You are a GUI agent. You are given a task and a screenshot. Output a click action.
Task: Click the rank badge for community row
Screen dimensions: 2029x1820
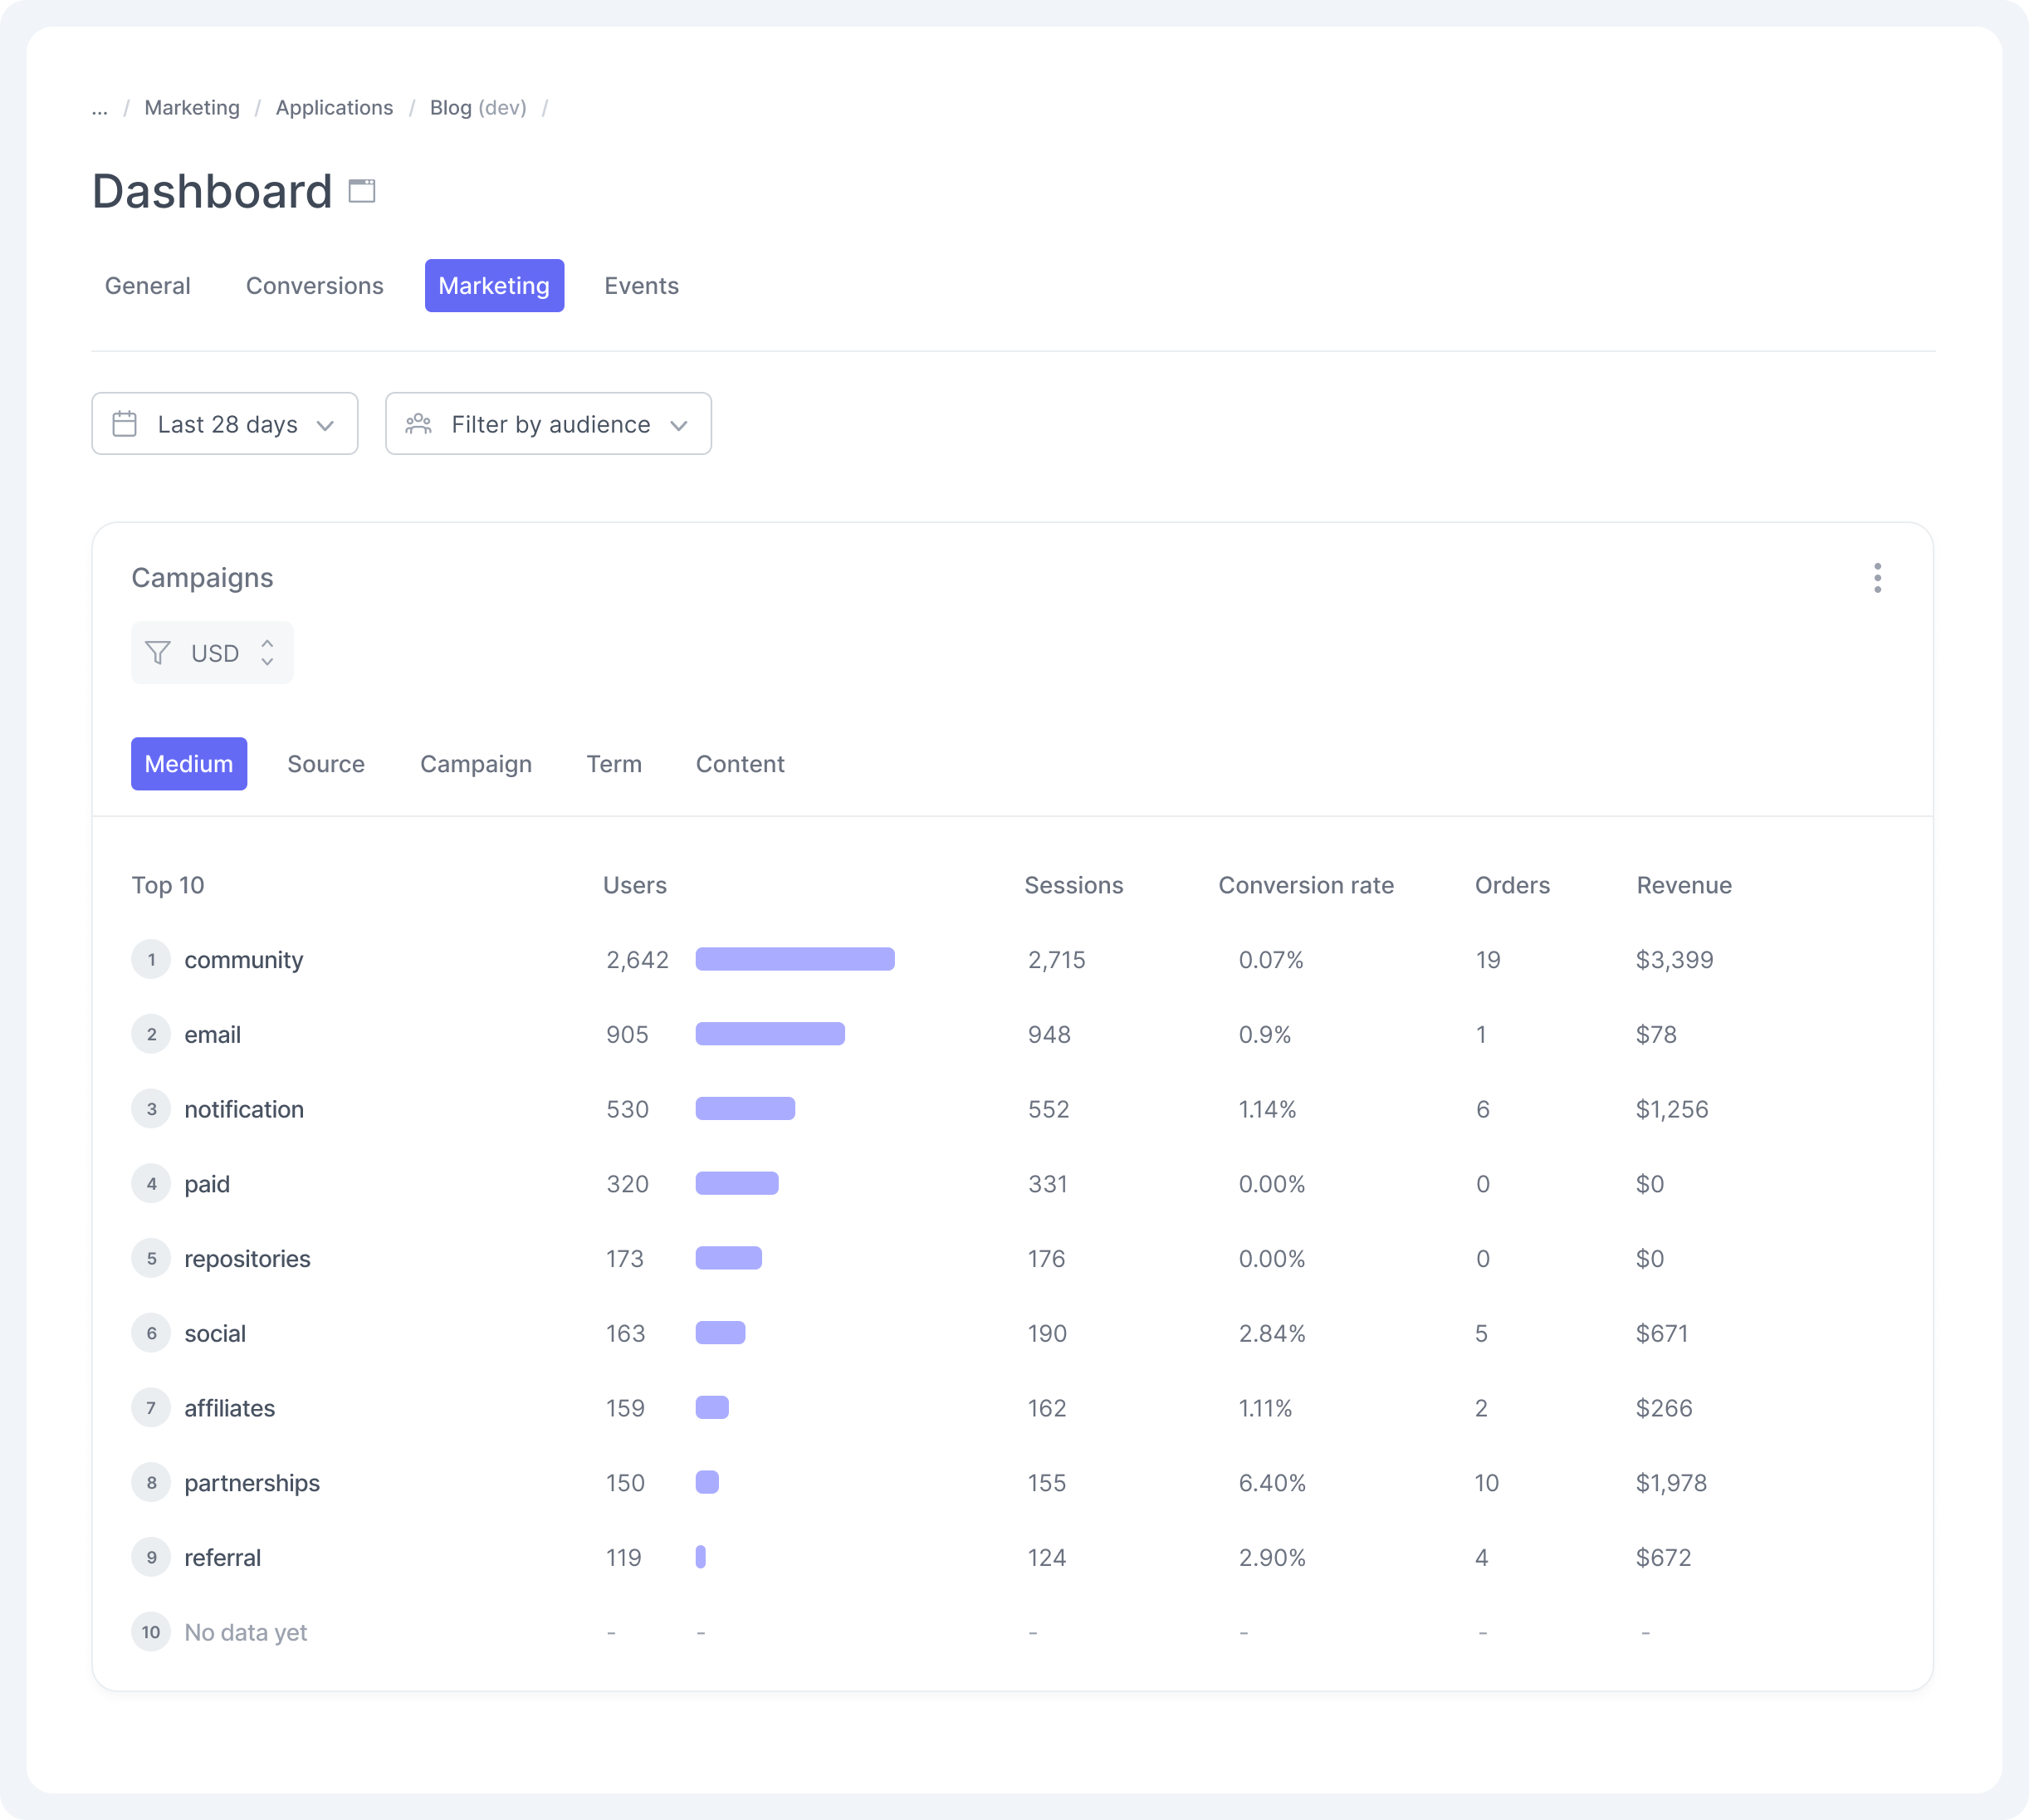(151, 959)
